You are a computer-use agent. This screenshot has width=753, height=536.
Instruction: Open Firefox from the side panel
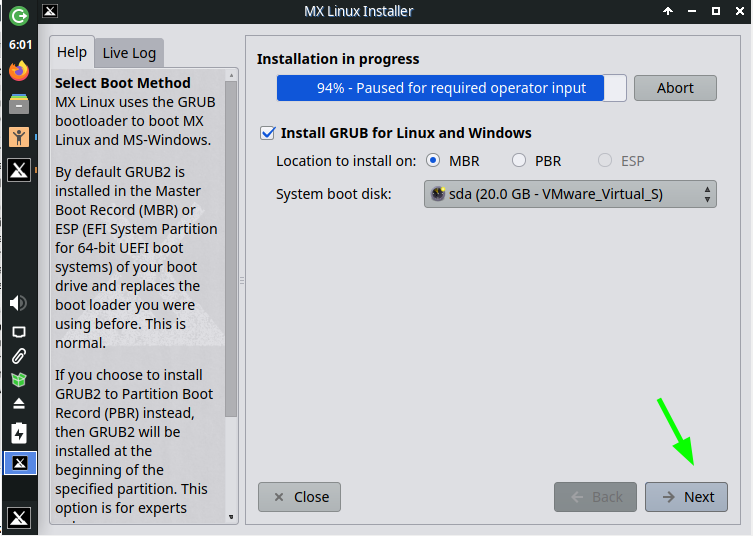[x=19, y=71]
